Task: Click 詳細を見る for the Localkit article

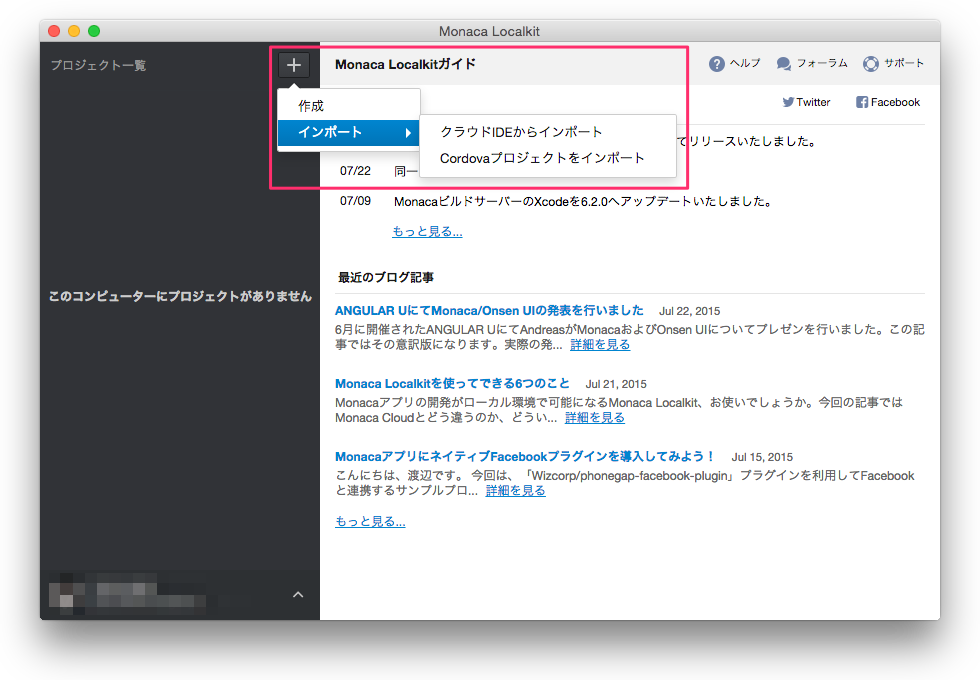Action: tap(595, 418)
